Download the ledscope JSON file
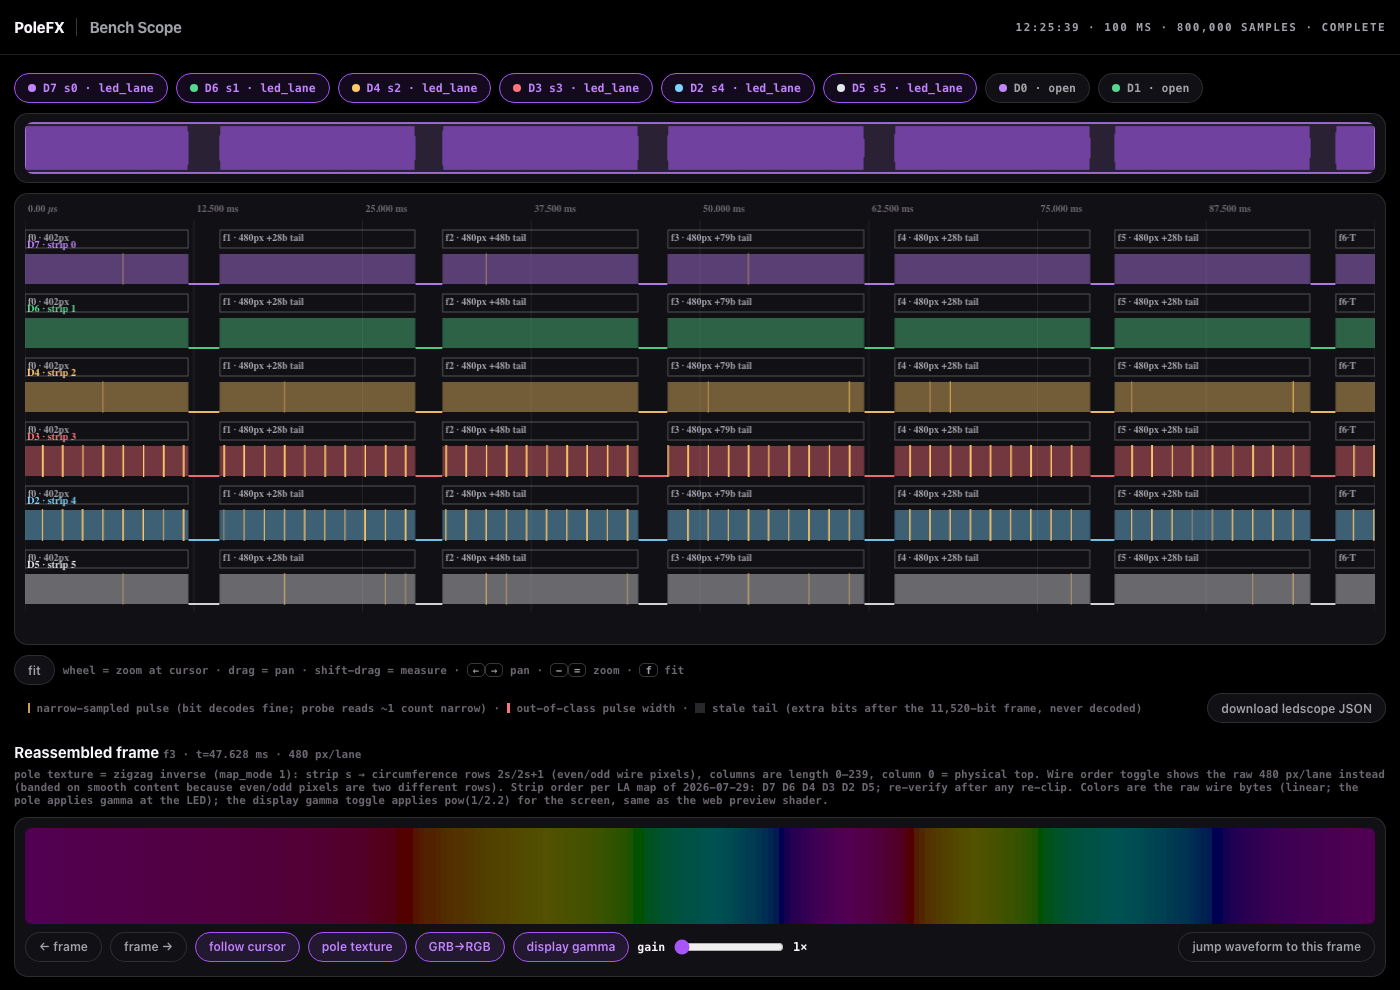Screen dimensions: 1400x990 pyautogui.click(x=1296, y=708)
